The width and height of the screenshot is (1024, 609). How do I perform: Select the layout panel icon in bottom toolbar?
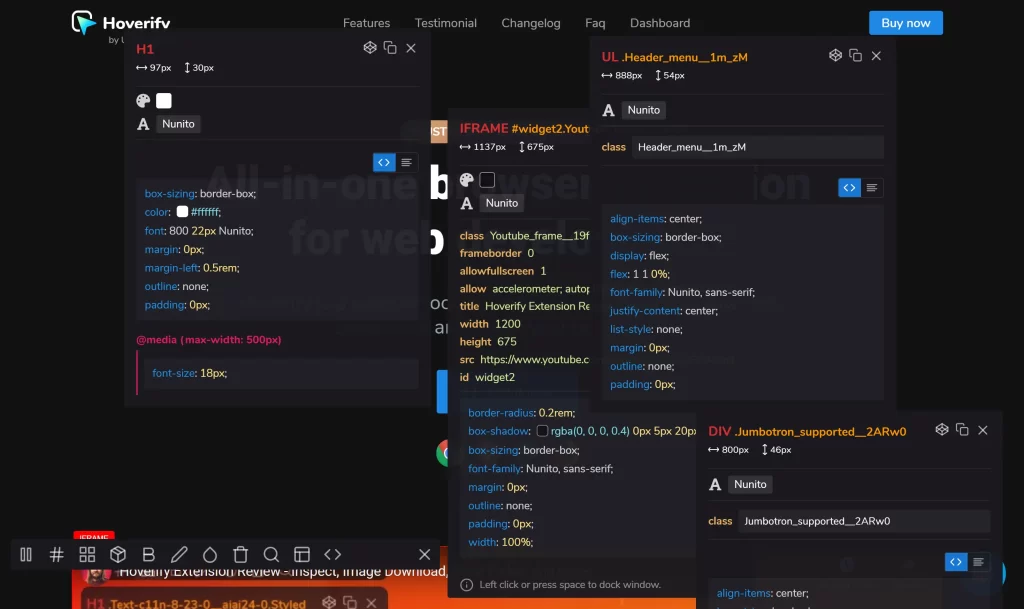pyautogui.click(x=302, y=554)
